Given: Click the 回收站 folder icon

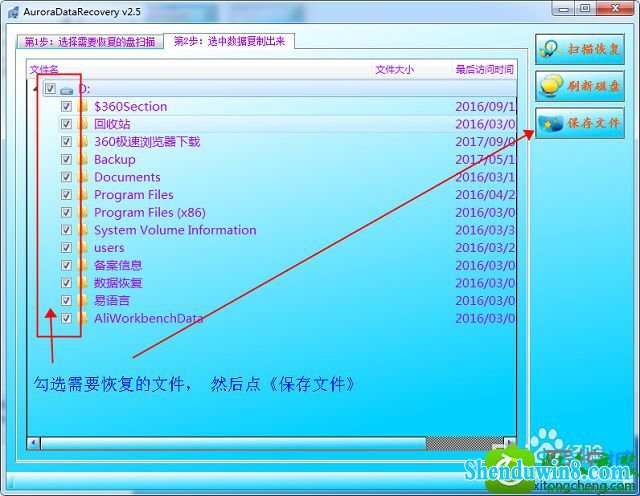Looking at the screenshot, I should pos(82,124).
